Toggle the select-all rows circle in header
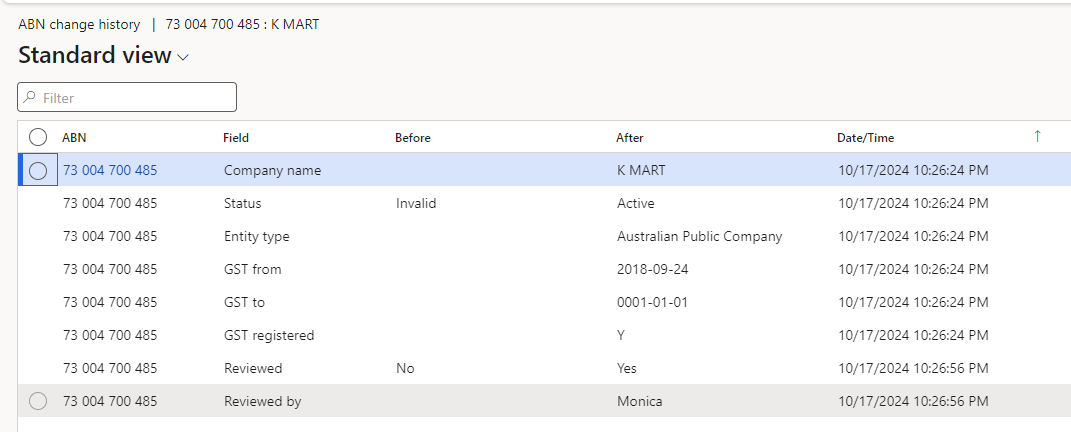 click(38, 138)
